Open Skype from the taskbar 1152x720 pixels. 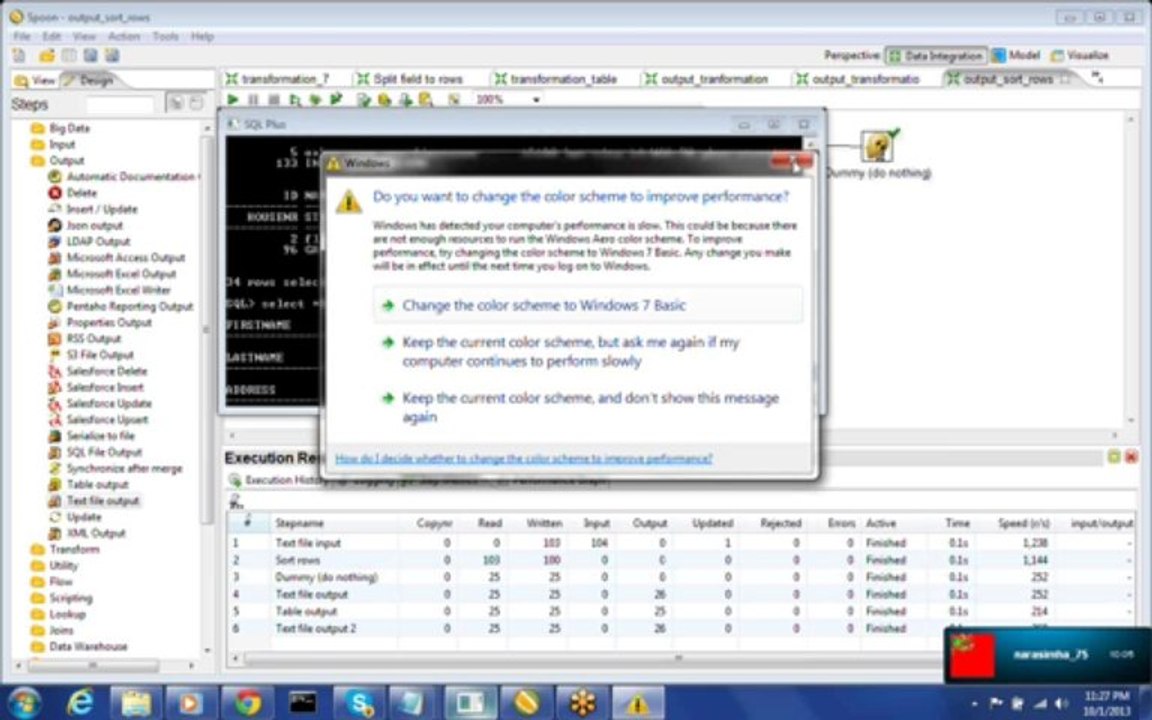[x=359, y=703]
